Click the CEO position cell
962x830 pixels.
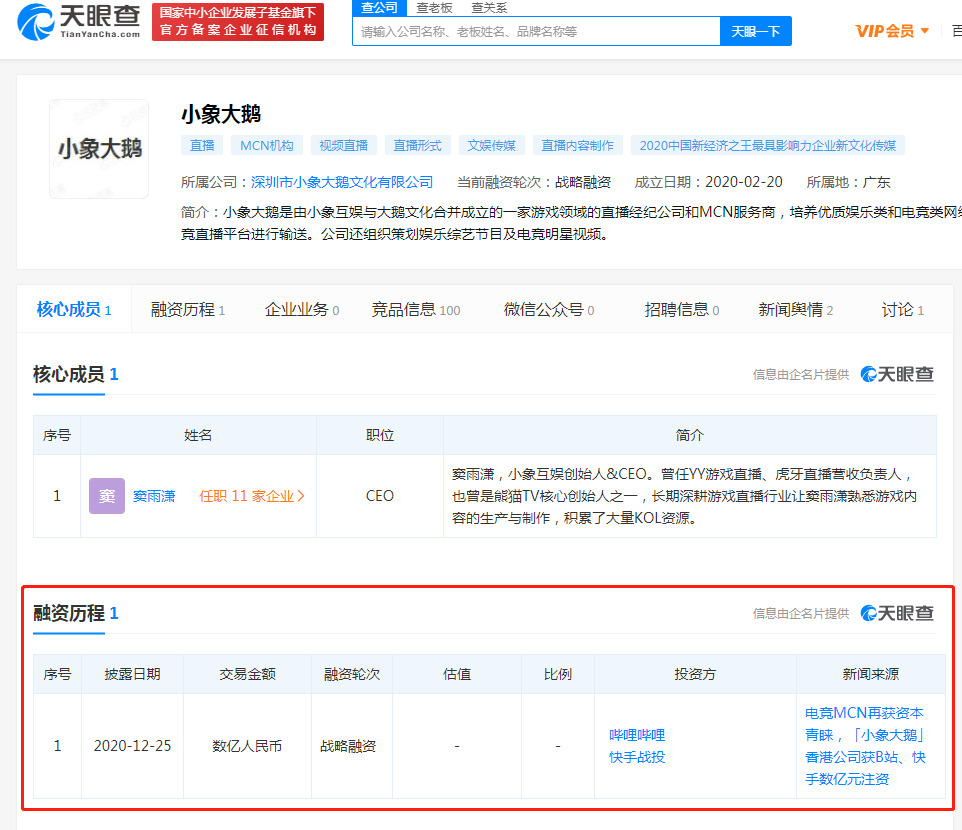coord(380,496)
